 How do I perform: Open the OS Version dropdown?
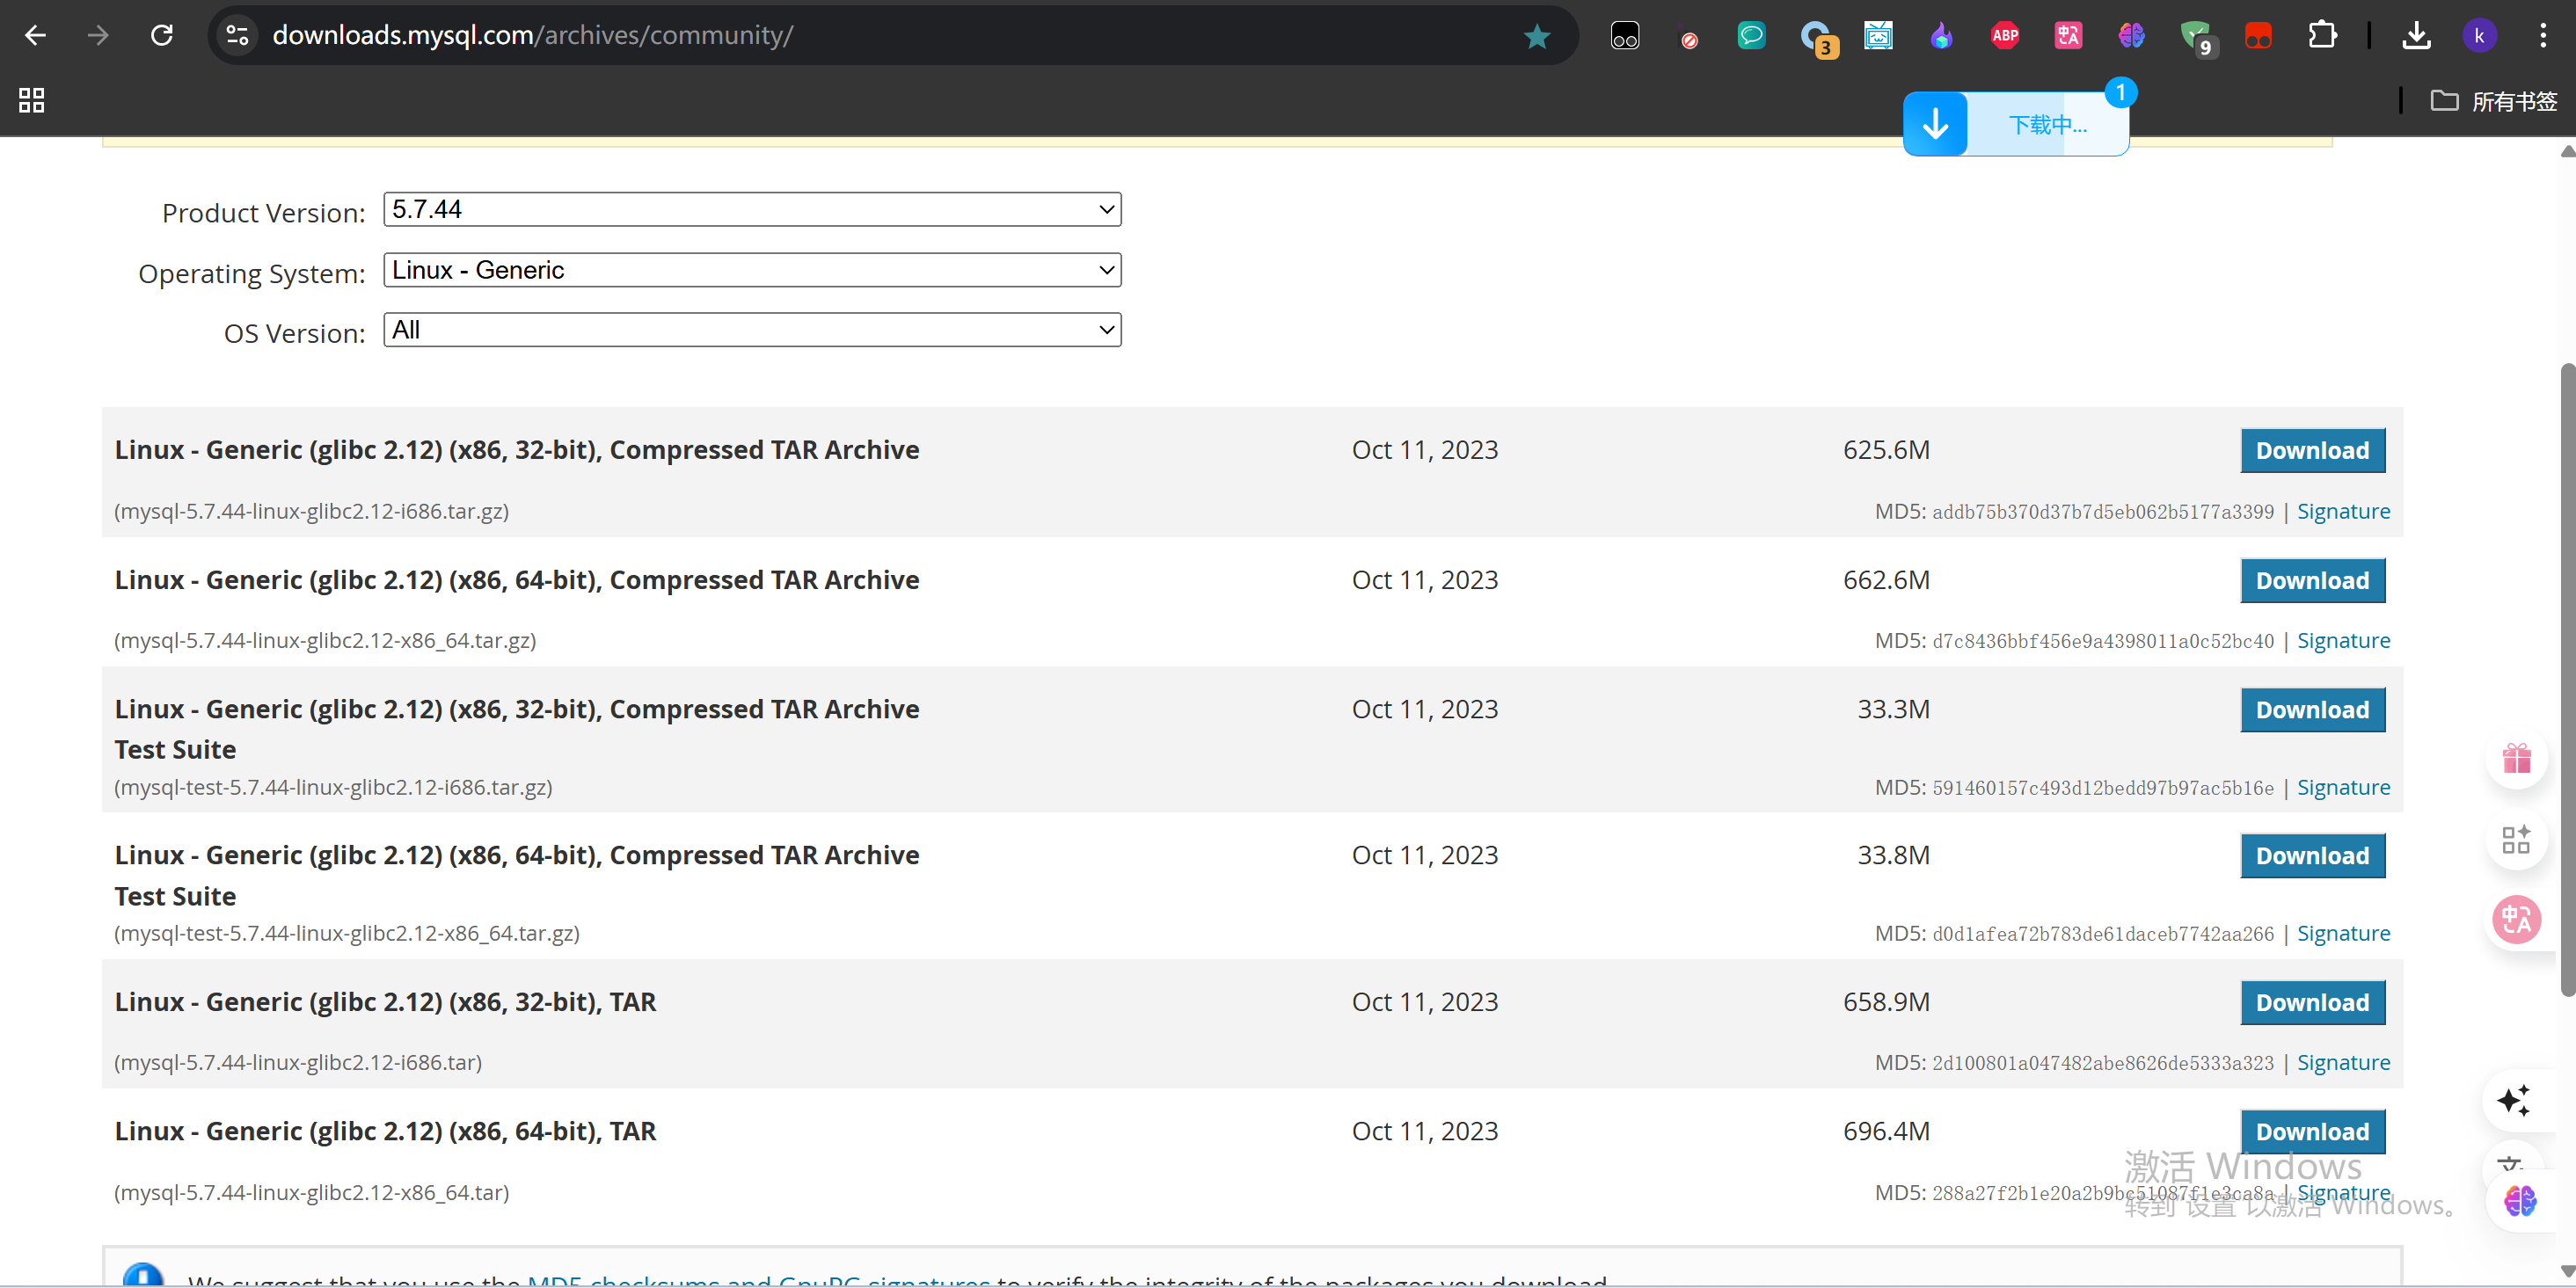tap(752, 330)
